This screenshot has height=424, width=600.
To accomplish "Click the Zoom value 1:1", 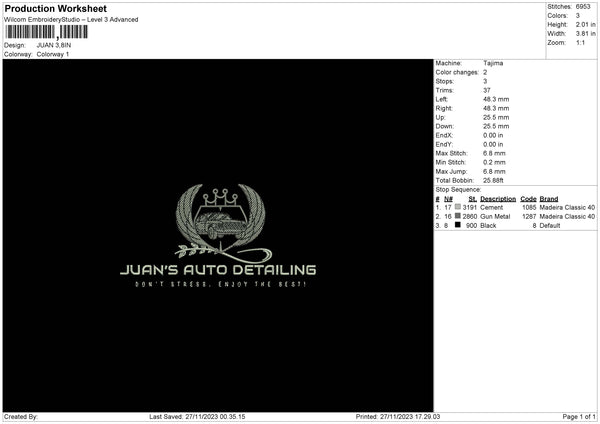I will pos(580,42).
